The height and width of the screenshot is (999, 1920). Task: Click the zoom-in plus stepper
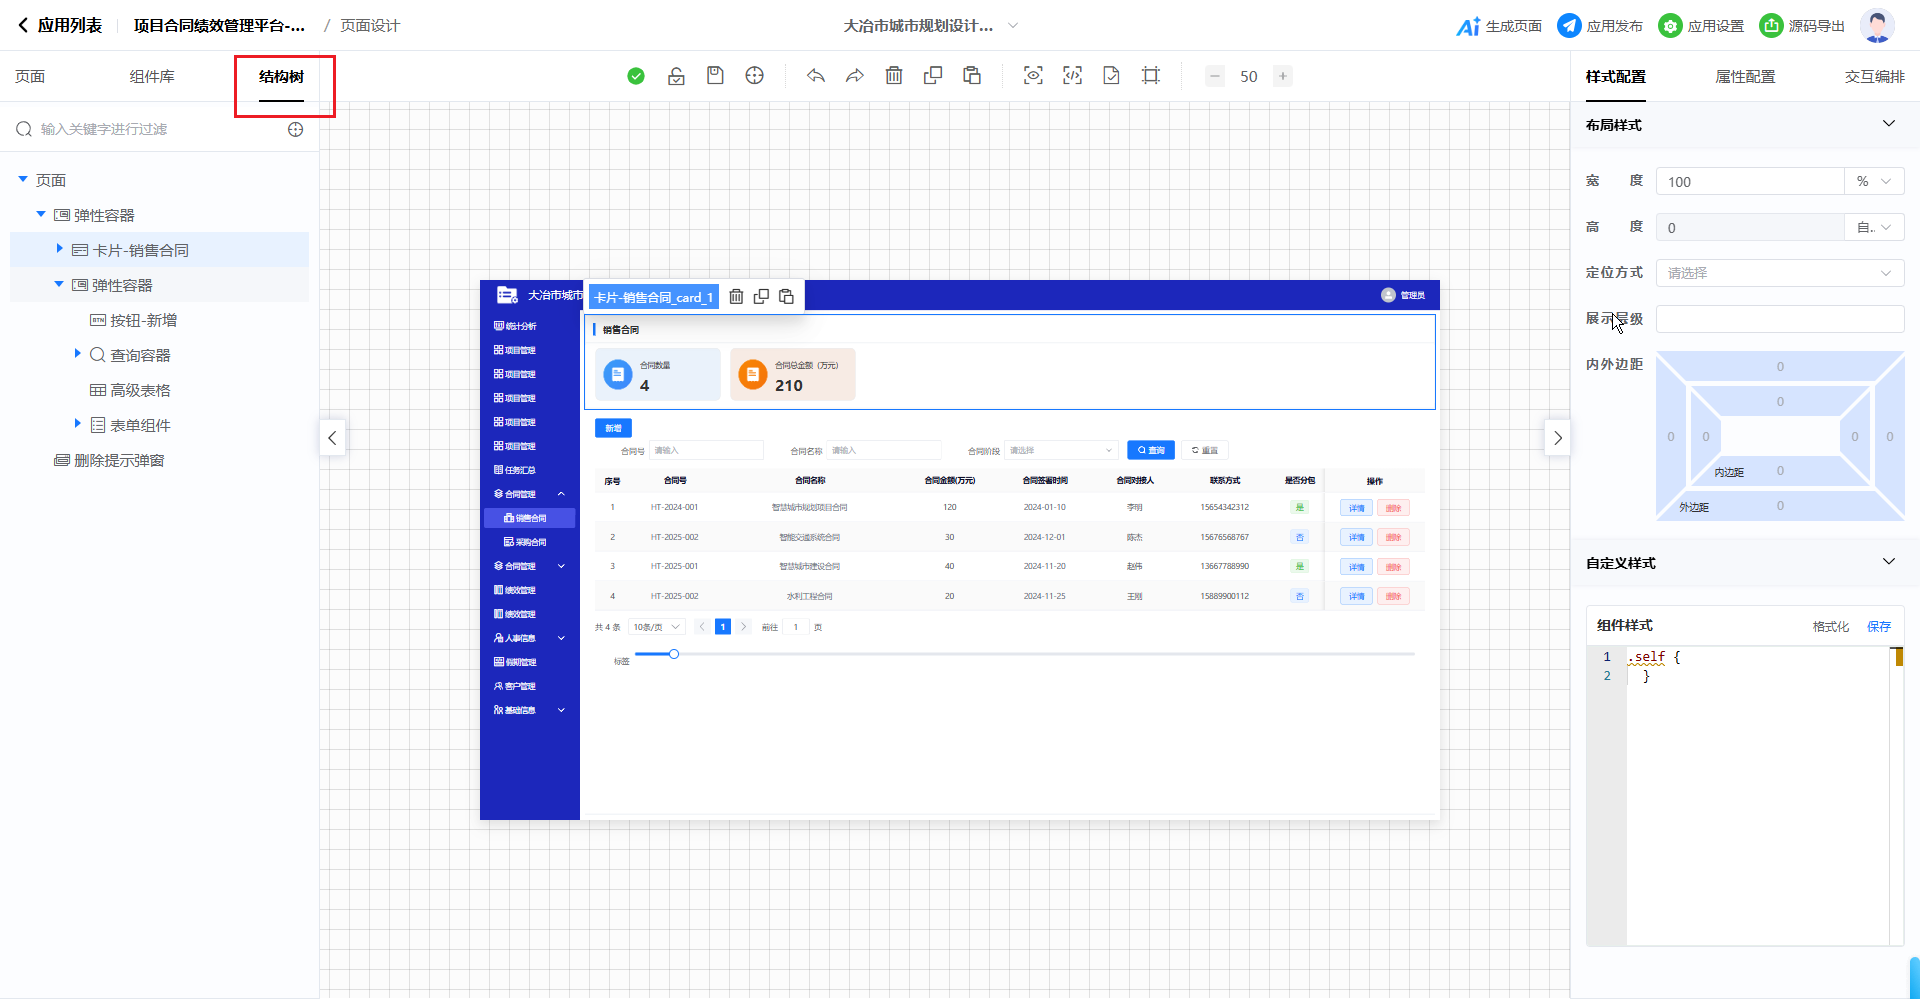pos(1283,76)
